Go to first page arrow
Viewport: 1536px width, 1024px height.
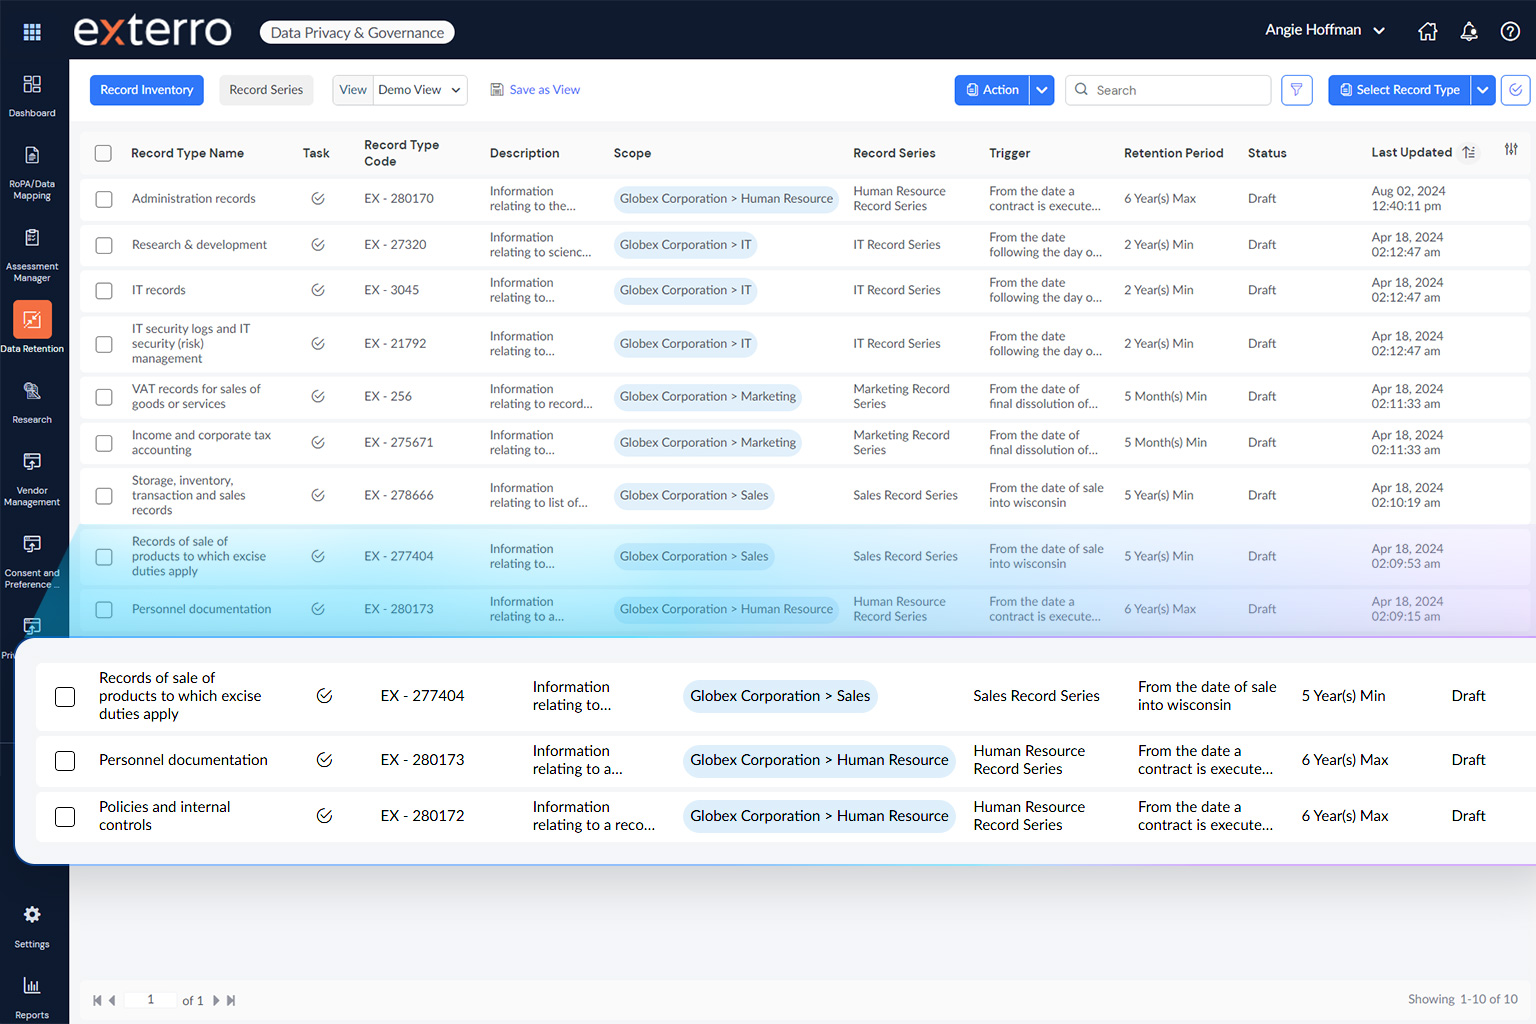(x=97, y=1000)
